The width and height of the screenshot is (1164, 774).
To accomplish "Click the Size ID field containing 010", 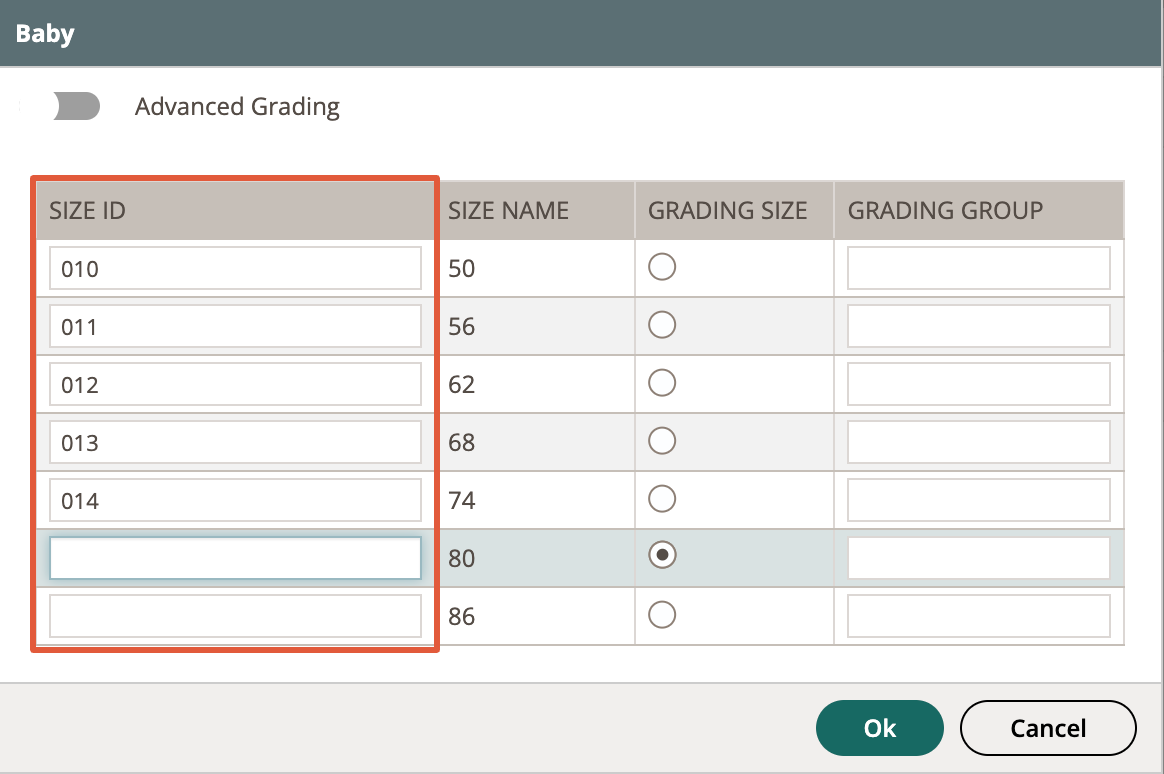I will click(x=235, y=268).
